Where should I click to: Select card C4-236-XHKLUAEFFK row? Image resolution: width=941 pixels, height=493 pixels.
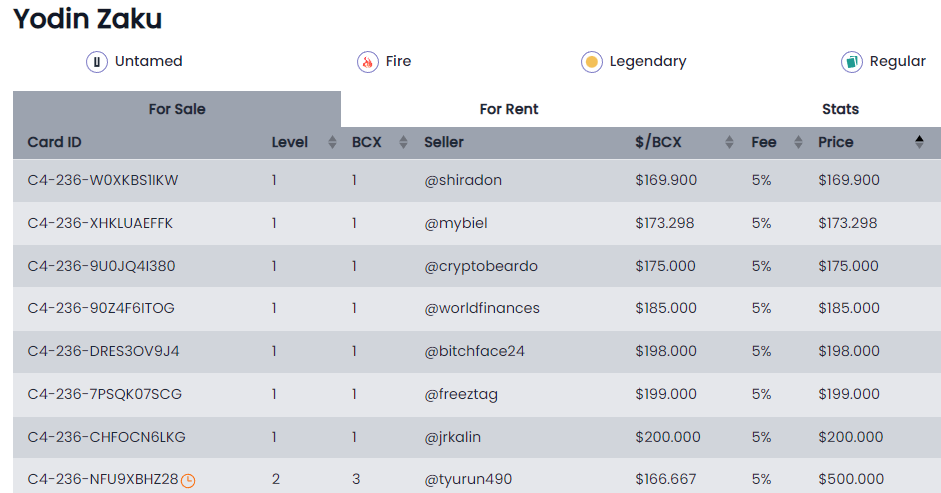[477, 223]
